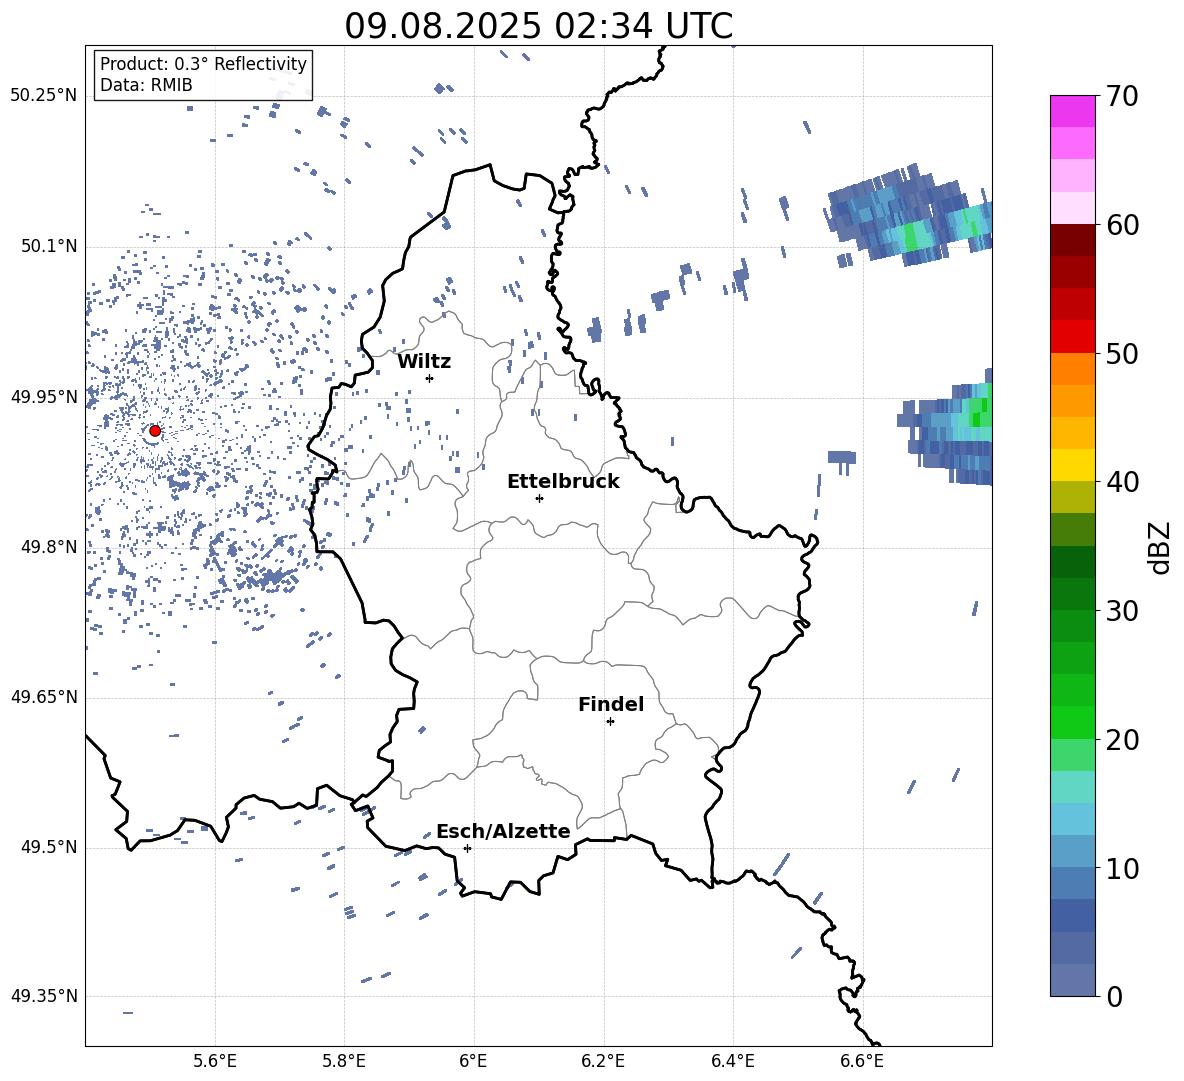Select the Esch/Alzette city label
This screenshot has width=1184, height=1081.
503,831
